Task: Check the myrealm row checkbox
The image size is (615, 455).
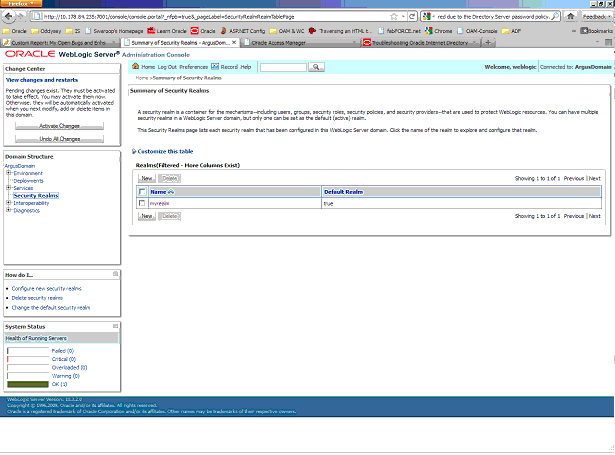Action: (x=142, y=203)
